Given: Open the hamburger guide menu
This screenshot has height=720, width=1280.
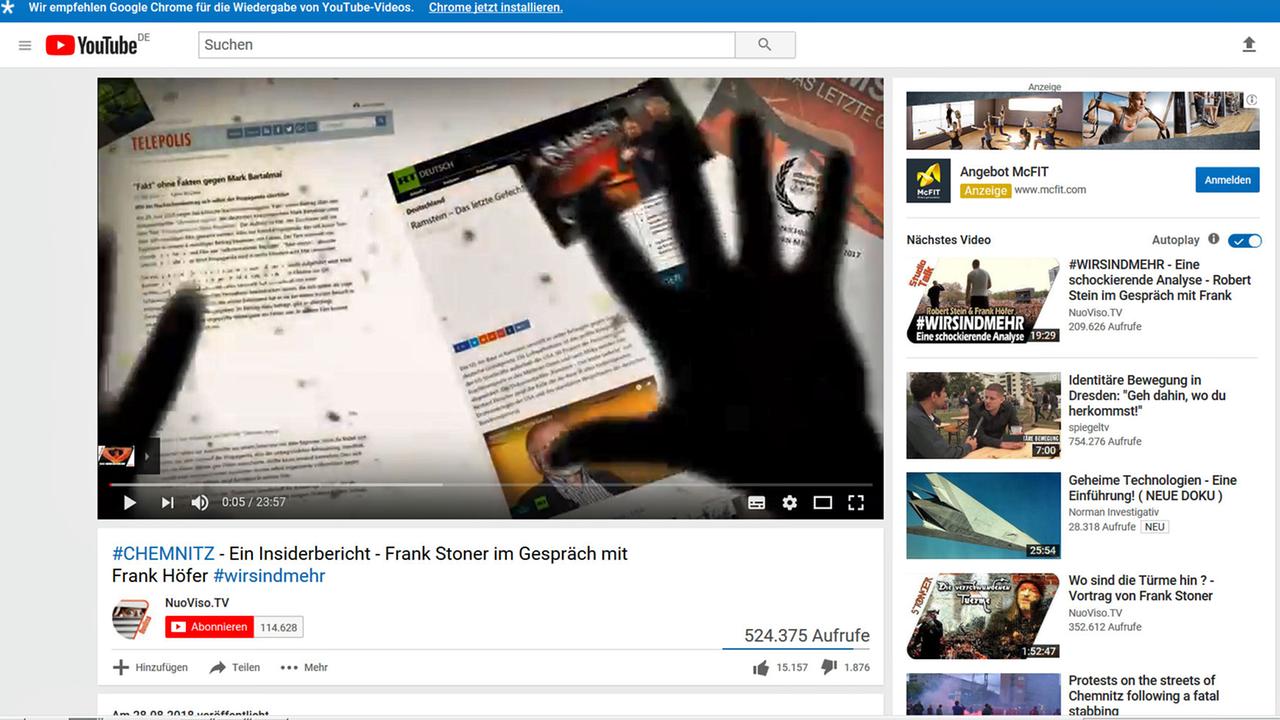Looking at the screenshot, I should coord(25,45).
